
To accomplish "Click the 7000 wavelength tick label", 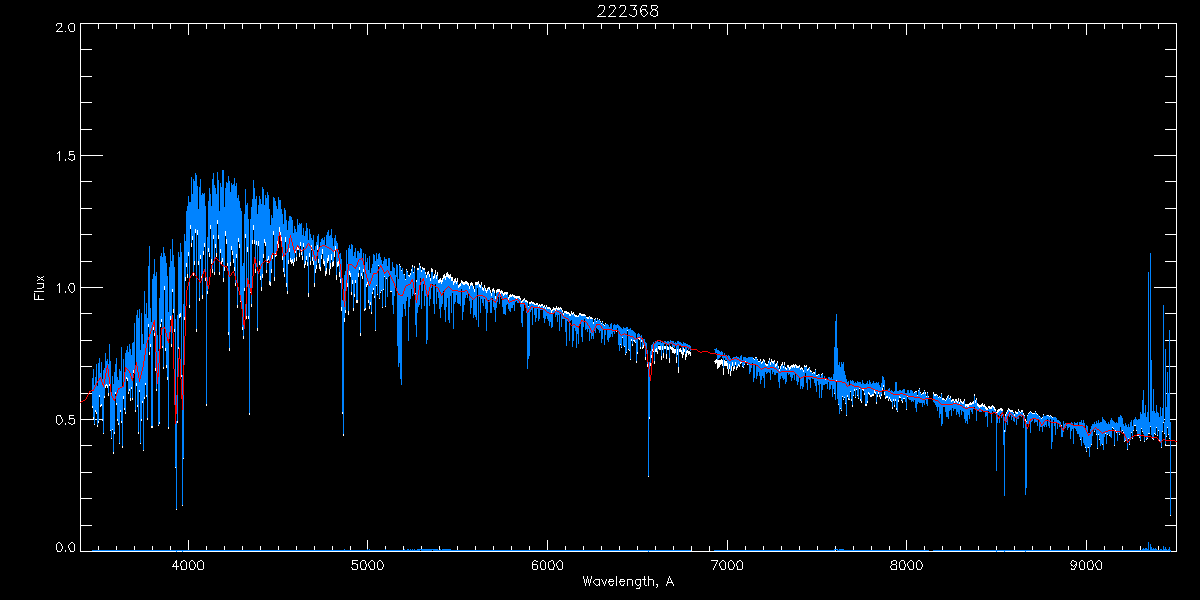I will [727, 564].
